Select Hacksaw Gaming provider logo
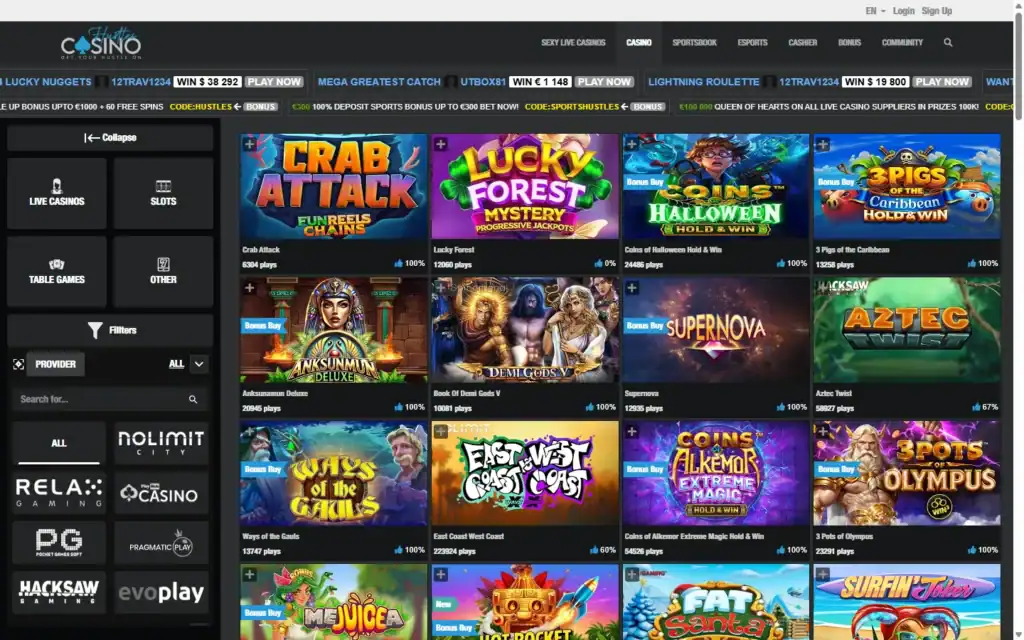 (59, 592)
